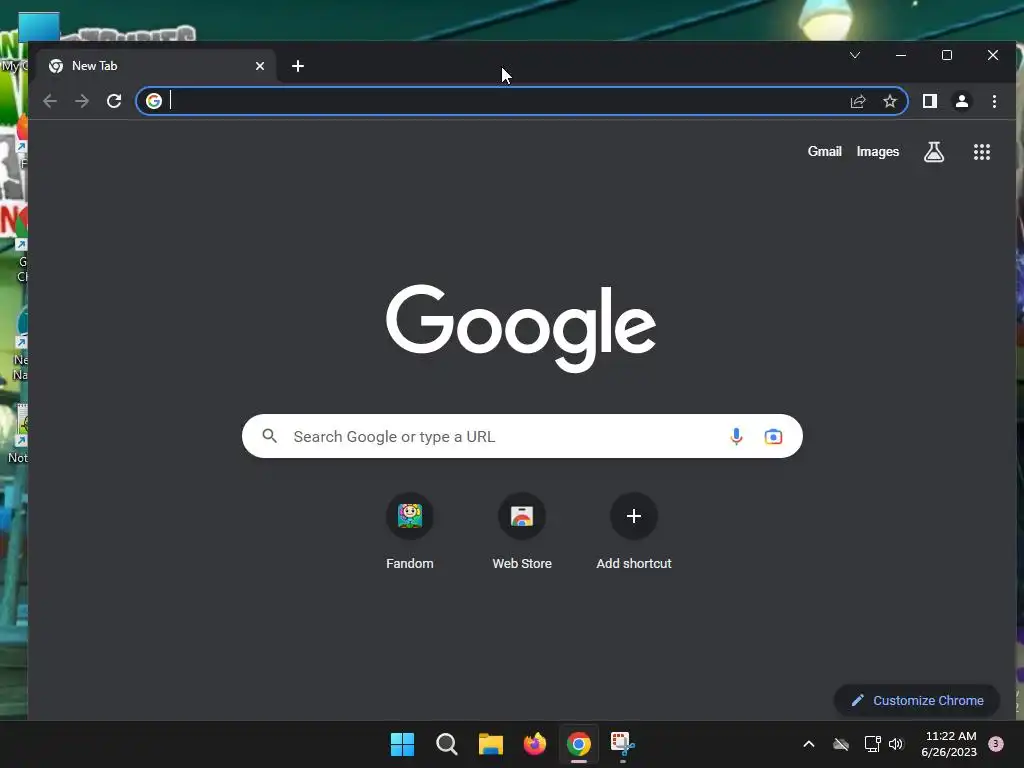Search by image with camera icon
Viewport: 1024px width, 768px height.
pyautogui.click(x=773, y=436)
